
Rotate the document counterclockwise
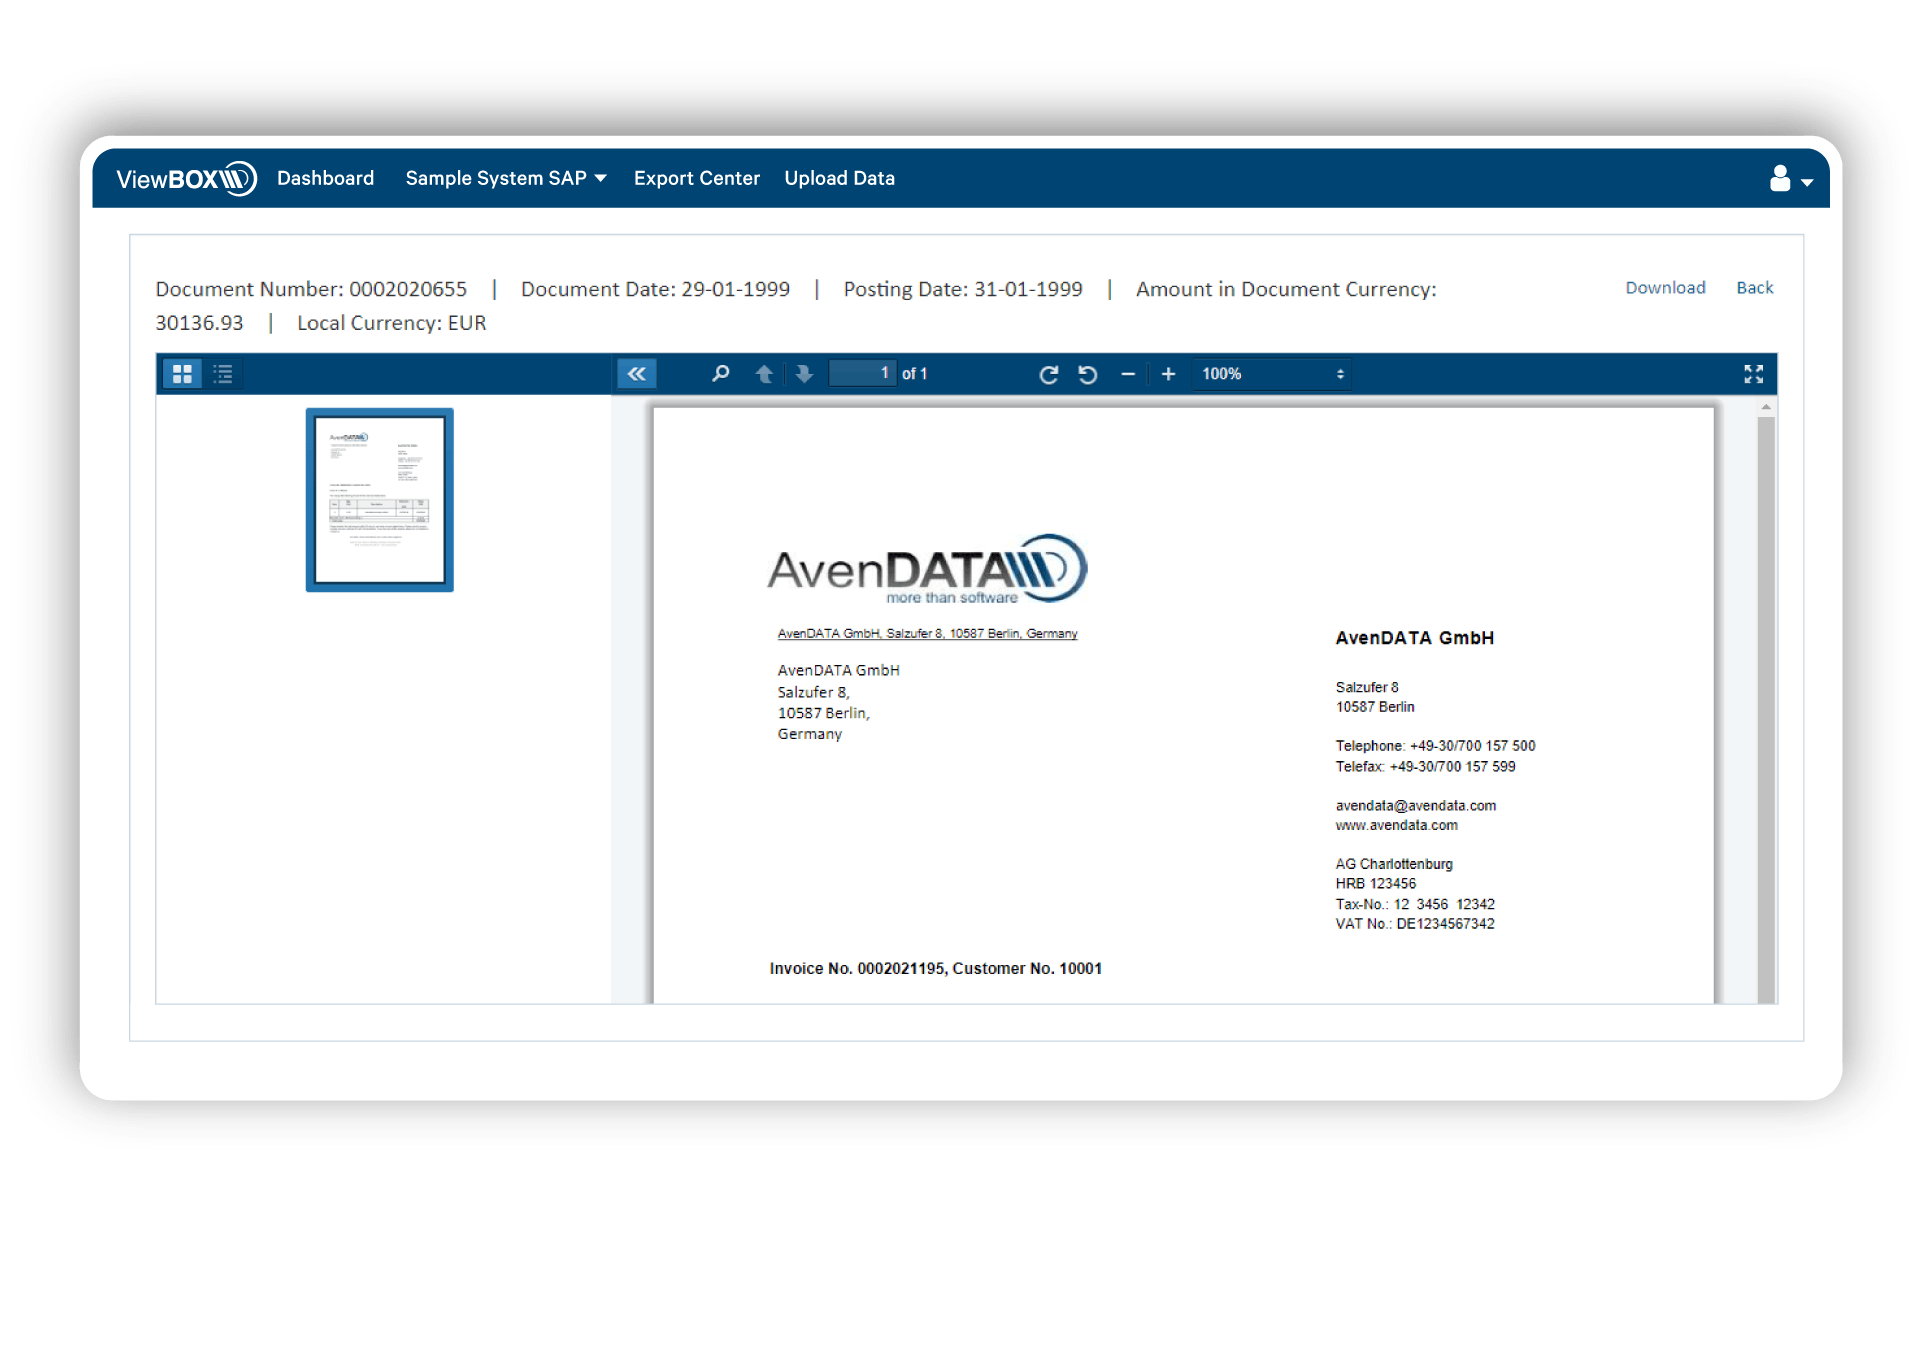tap(1089, 374)
